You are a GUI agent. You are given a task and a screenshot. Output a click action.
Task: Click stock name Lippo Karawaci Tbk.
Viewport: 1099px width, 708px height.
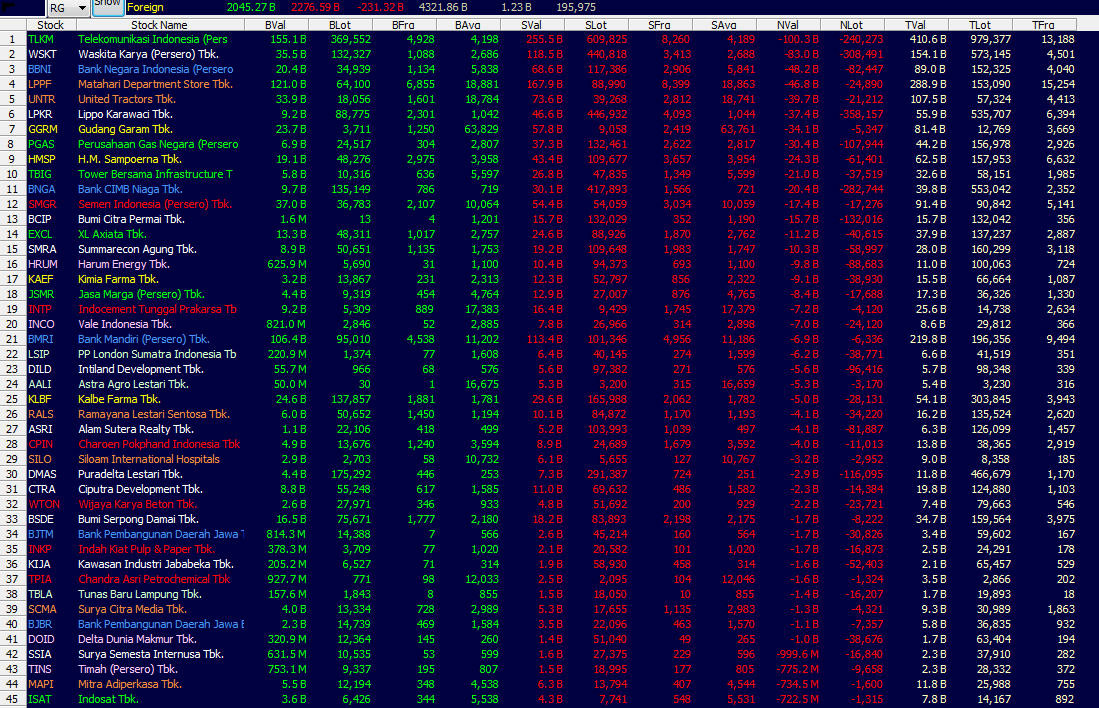click(125, 114)
